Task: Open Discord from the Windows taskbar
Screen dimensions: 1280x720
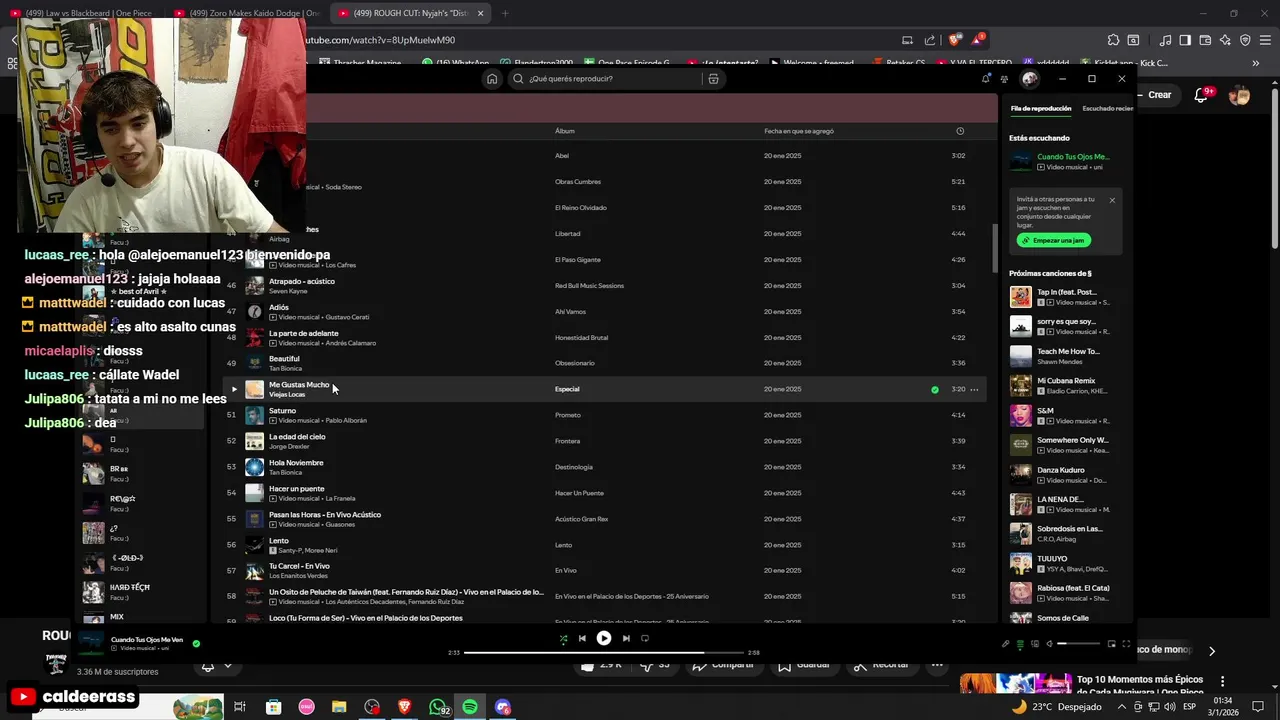Action: click(x=503, y=707)
